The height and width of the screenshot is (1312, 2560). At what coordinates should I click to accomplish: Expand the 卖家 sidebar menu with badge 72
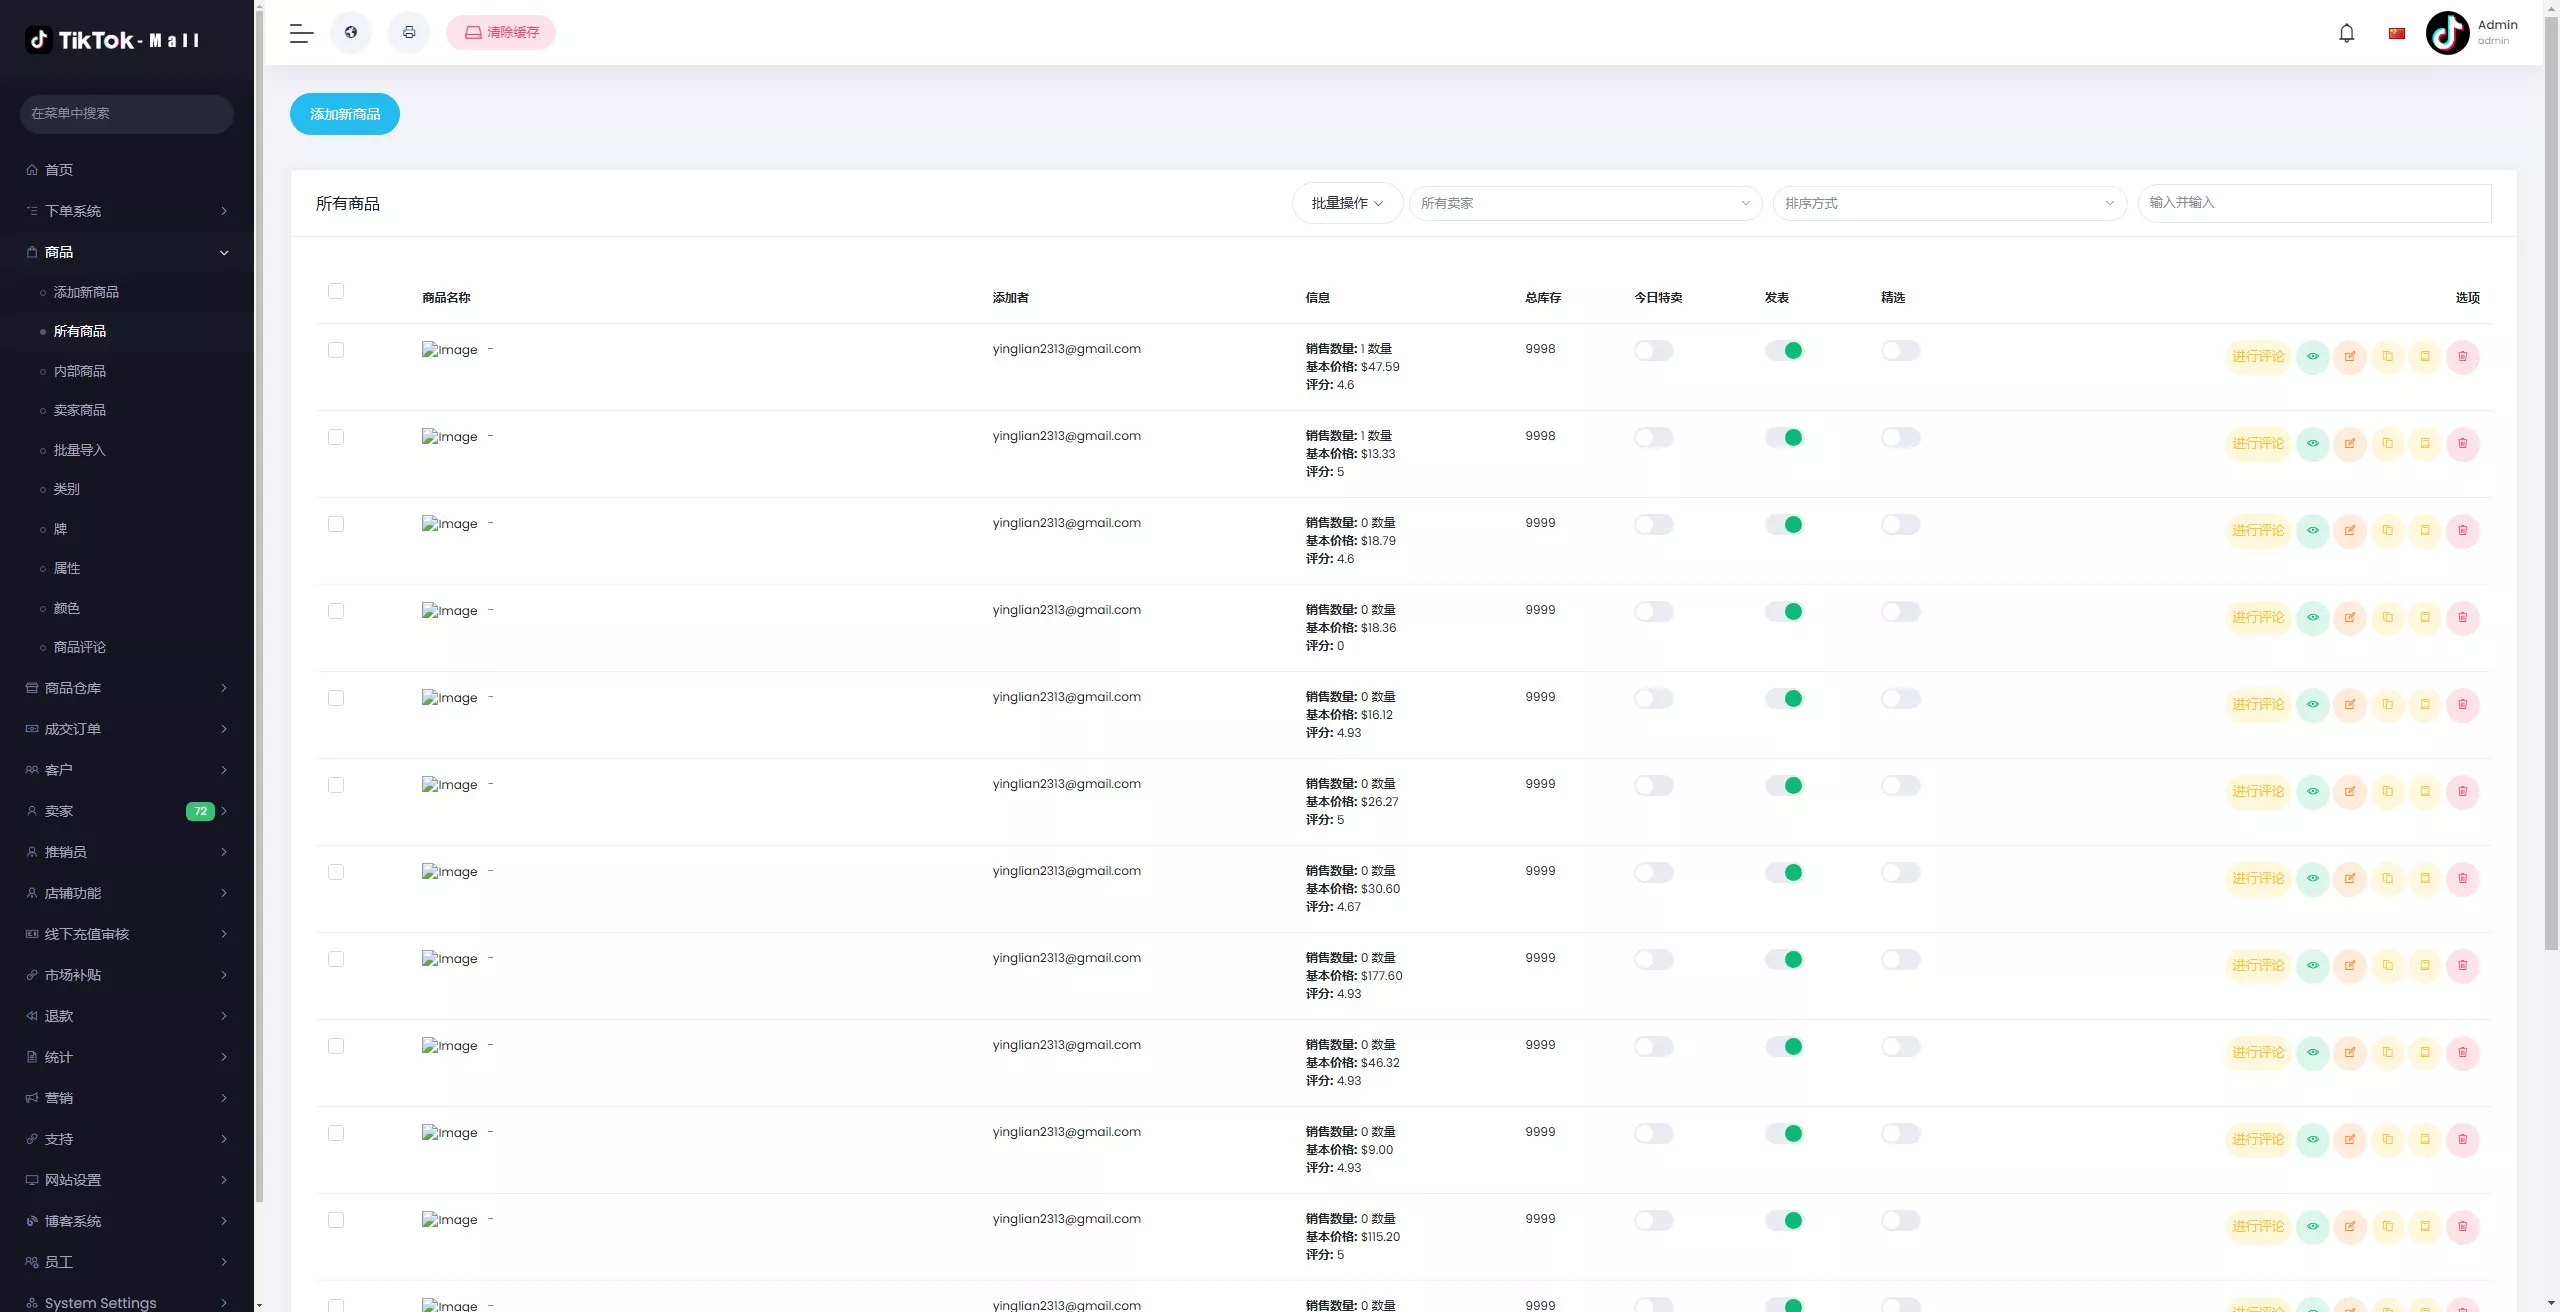tap(126, 811)
